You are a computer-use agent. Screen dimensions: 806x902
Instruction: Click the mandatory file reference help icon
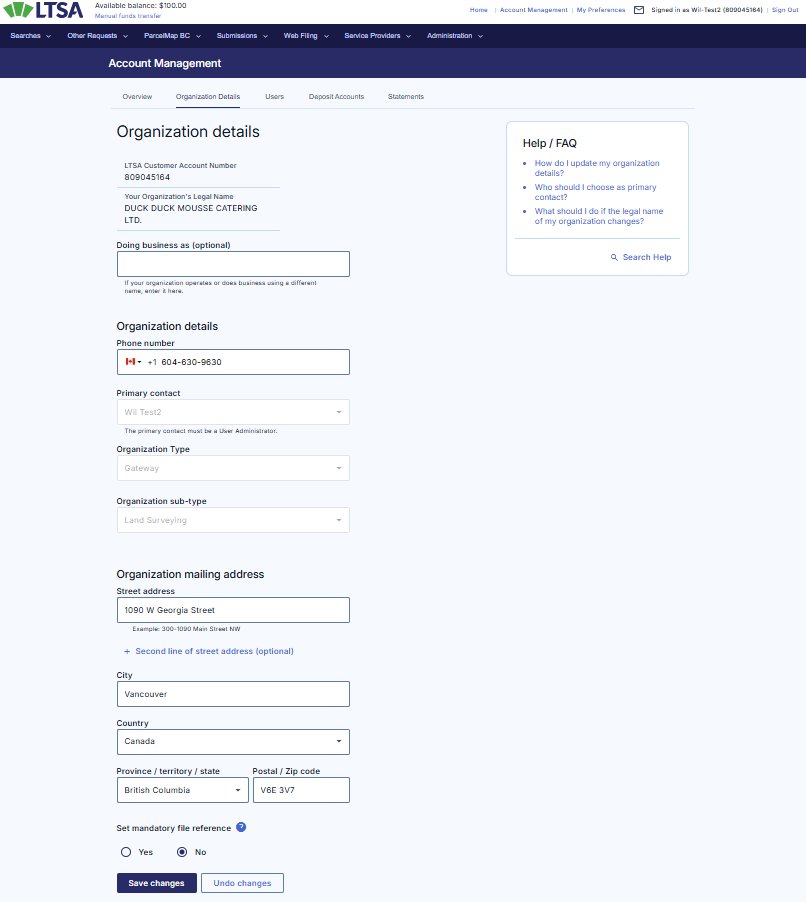[x=241, y=828]
